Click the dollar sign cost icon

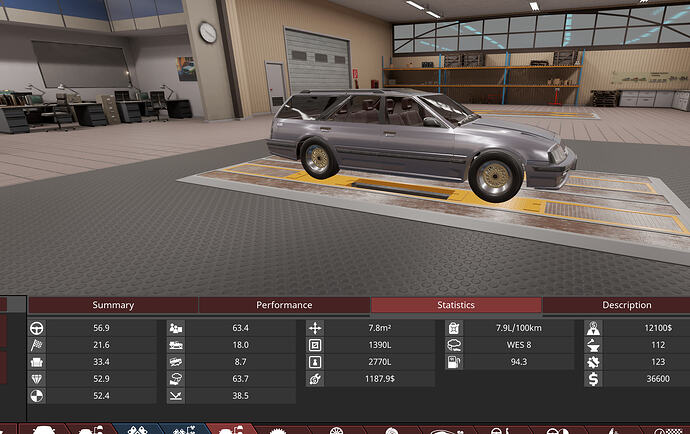pos(593,379)
